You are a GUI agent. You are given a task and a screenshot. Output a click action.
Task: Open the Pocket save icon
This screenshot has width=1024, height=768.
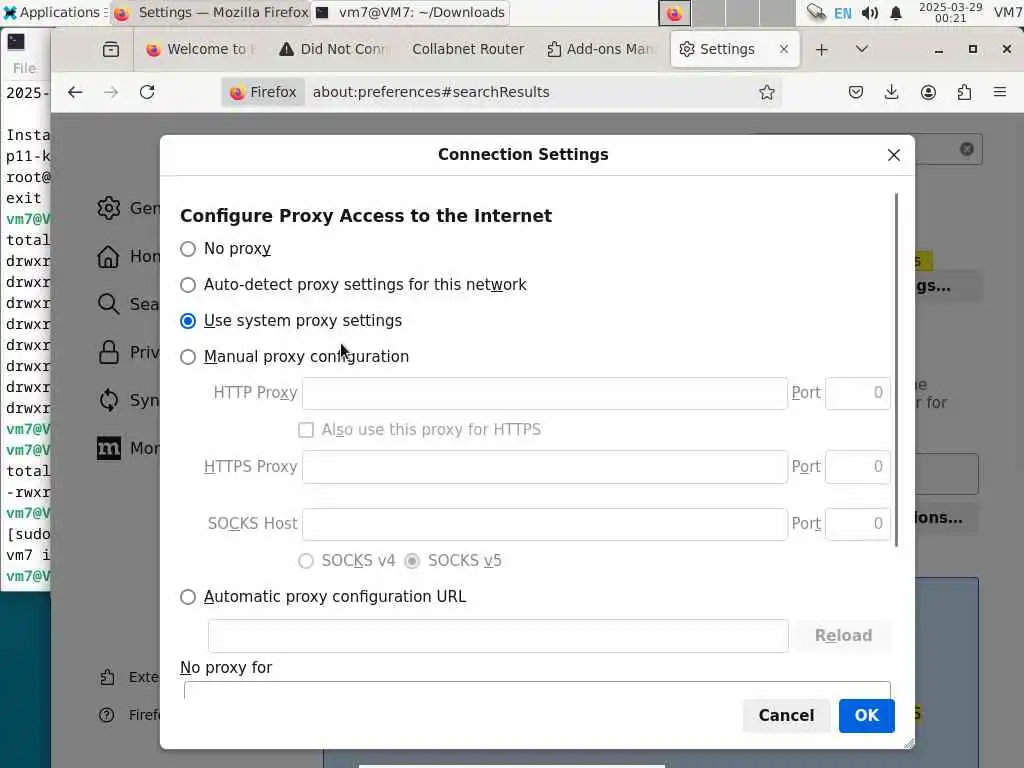pos(856,92)
